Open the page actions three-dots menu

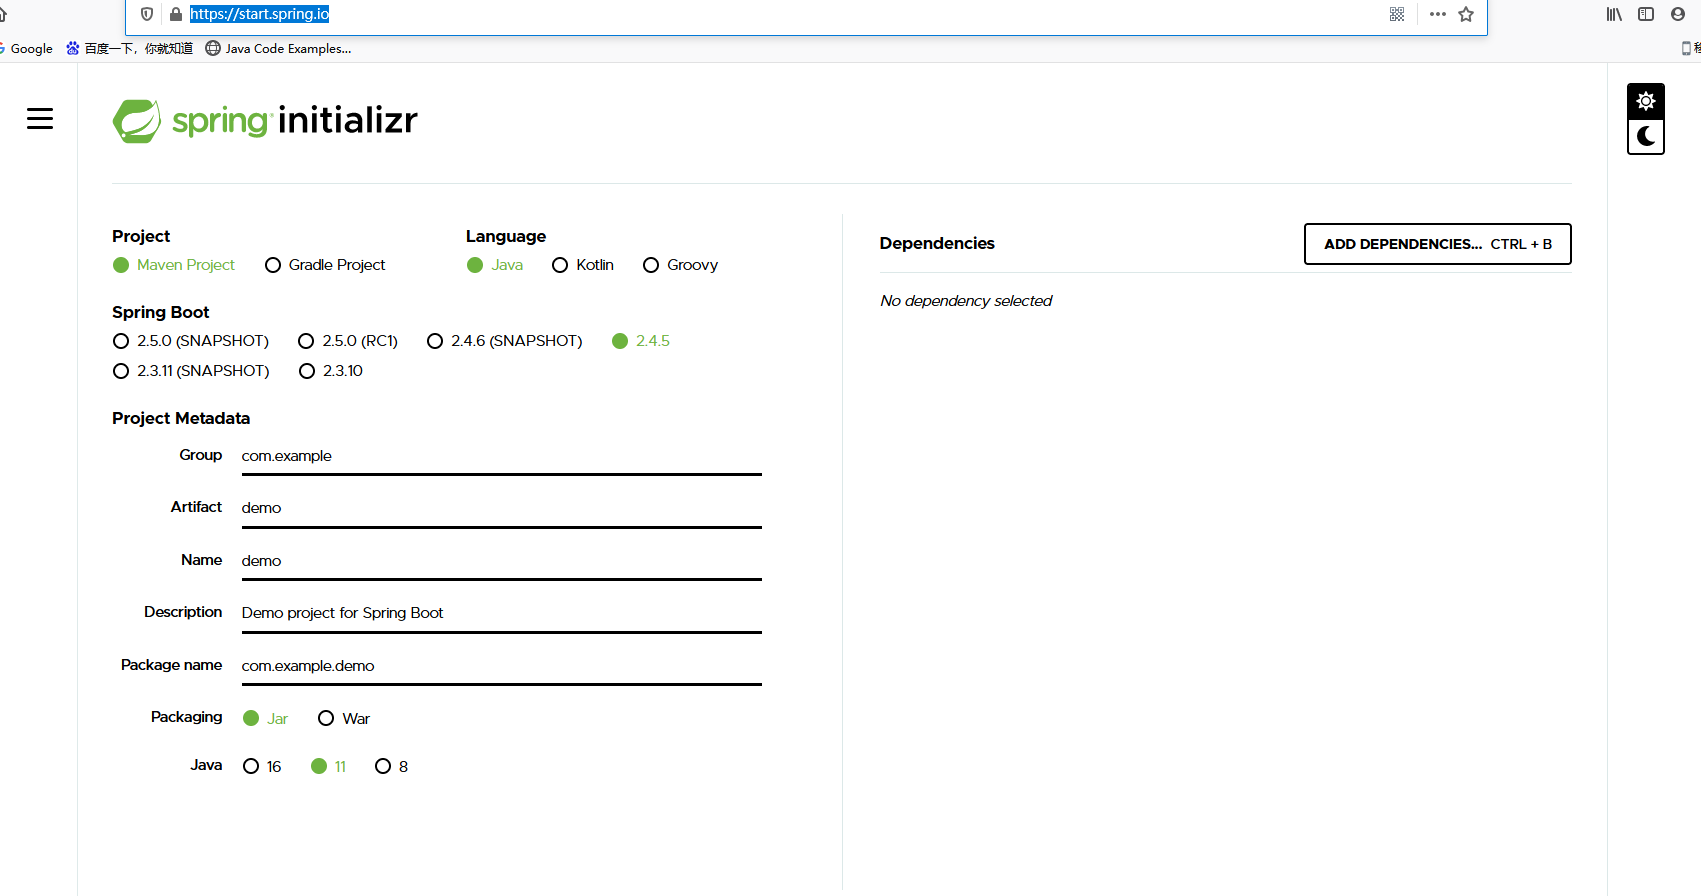[1438, 14]
